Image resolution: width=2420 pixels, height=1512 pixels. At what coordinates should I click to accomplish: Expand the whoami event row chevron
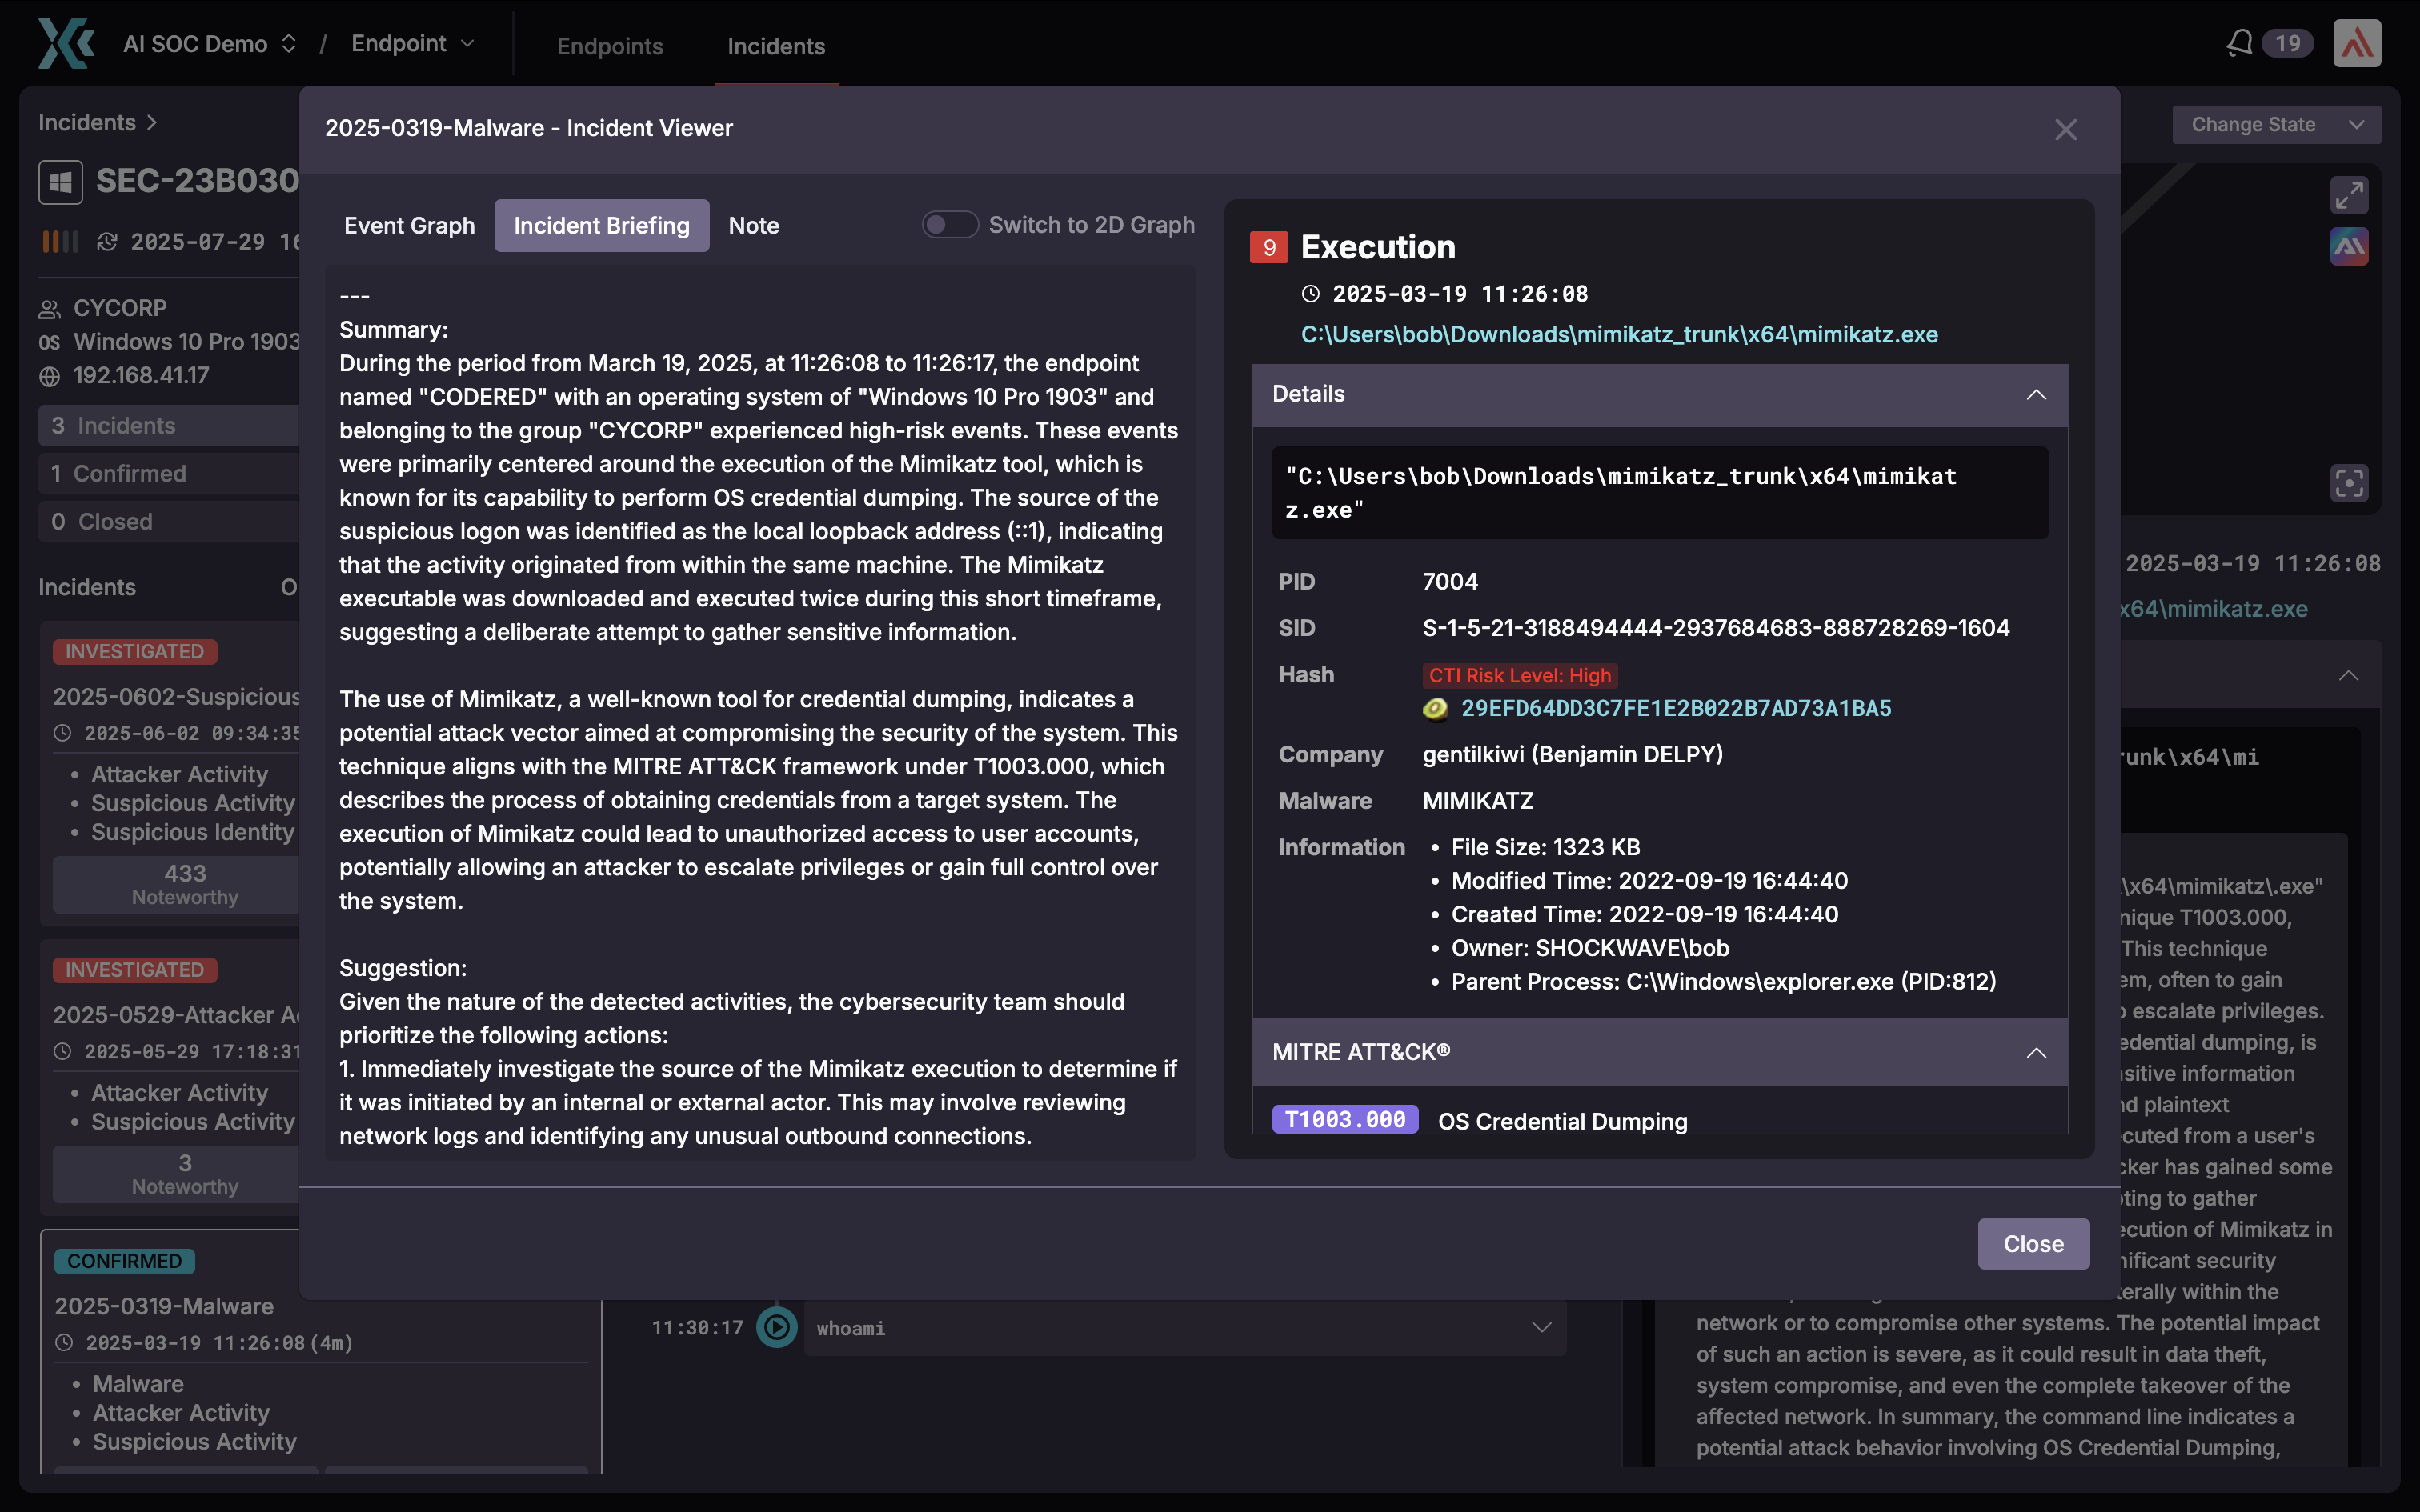1541,1328
